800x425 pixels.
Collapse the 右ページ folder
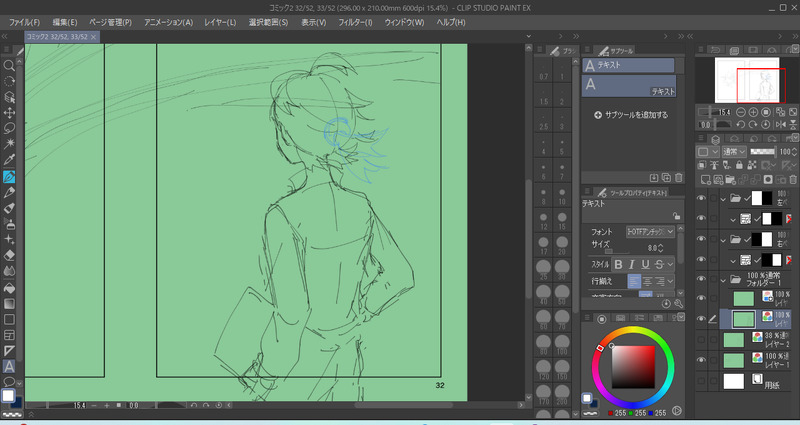pos(723,239)
